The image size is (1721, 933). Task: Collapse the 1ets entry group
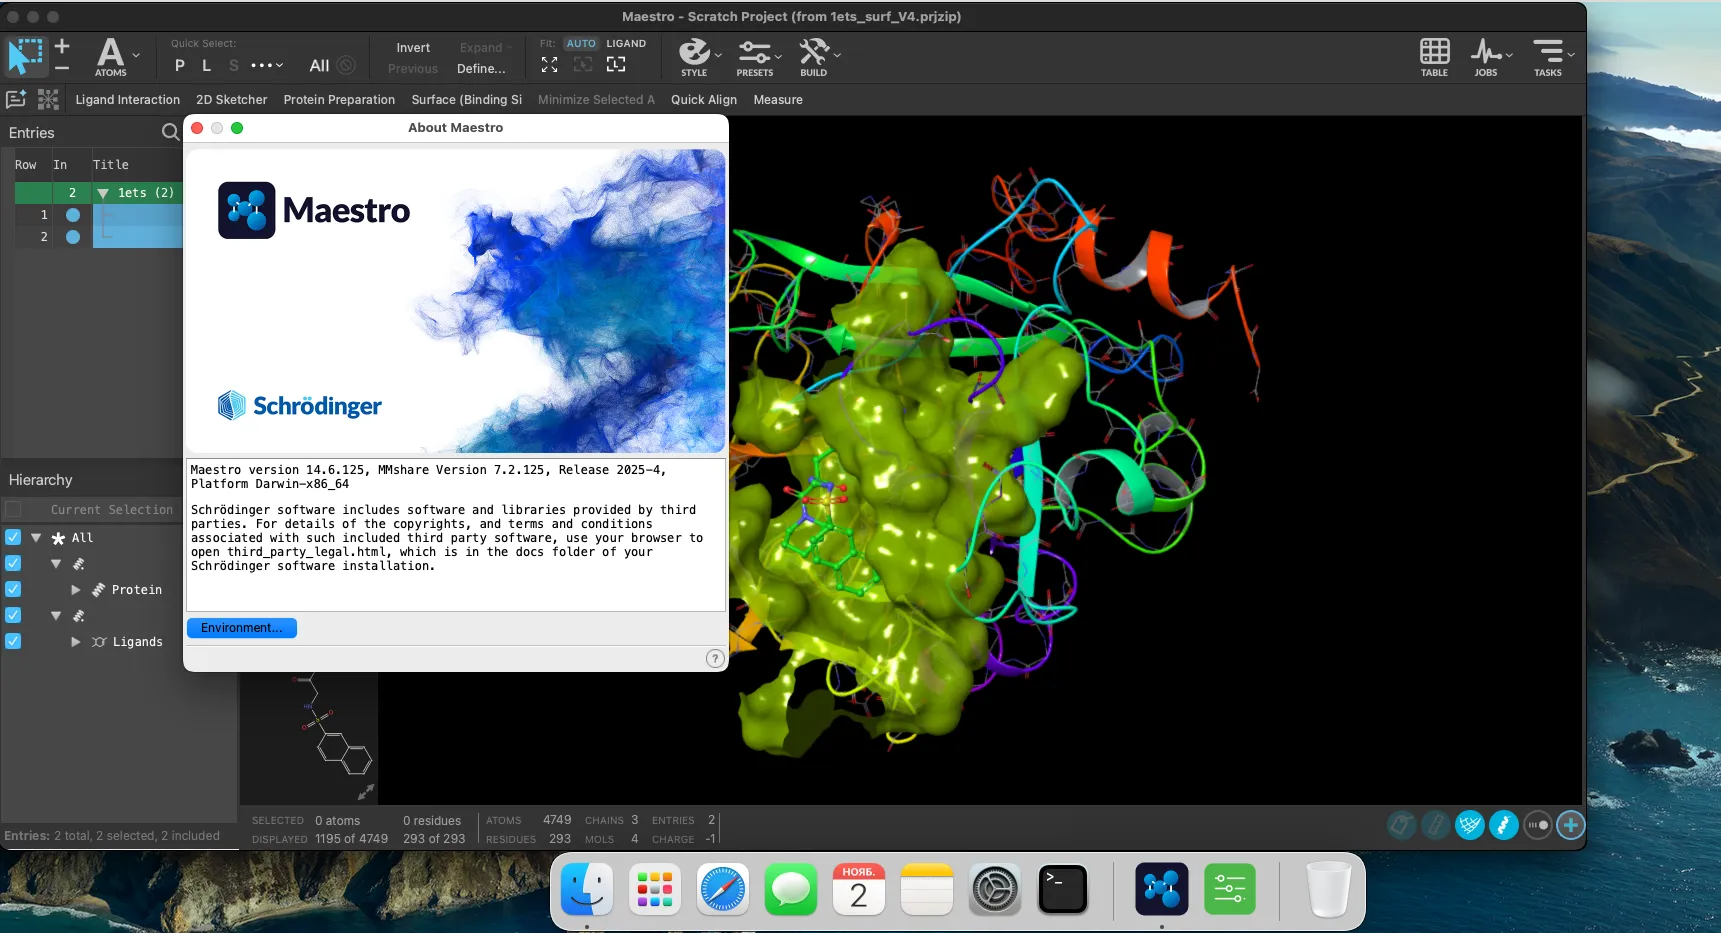[102, 193]
